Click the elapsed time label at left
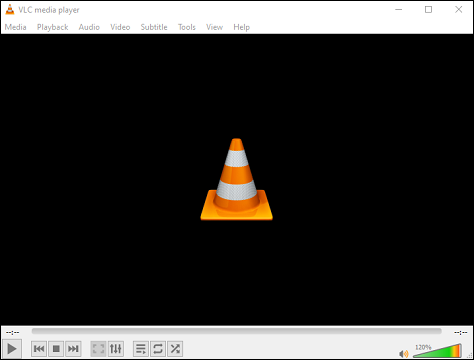Screen dimensions: 474x360 [x=12, y=332]
